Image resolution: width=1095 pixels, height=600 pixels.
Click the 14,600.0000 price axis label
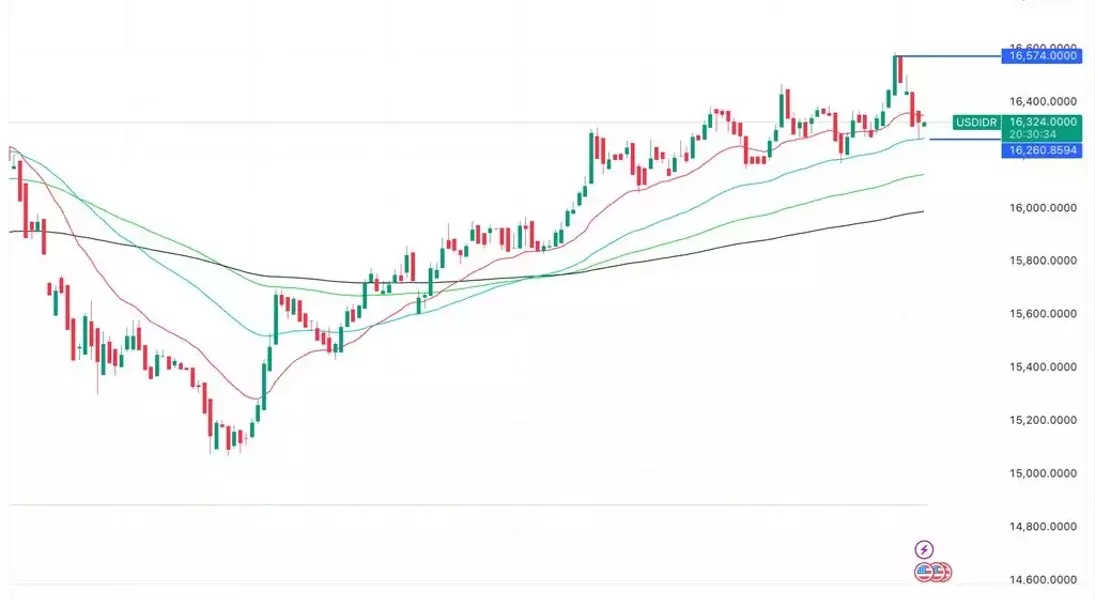click(x=1043, y=579)
